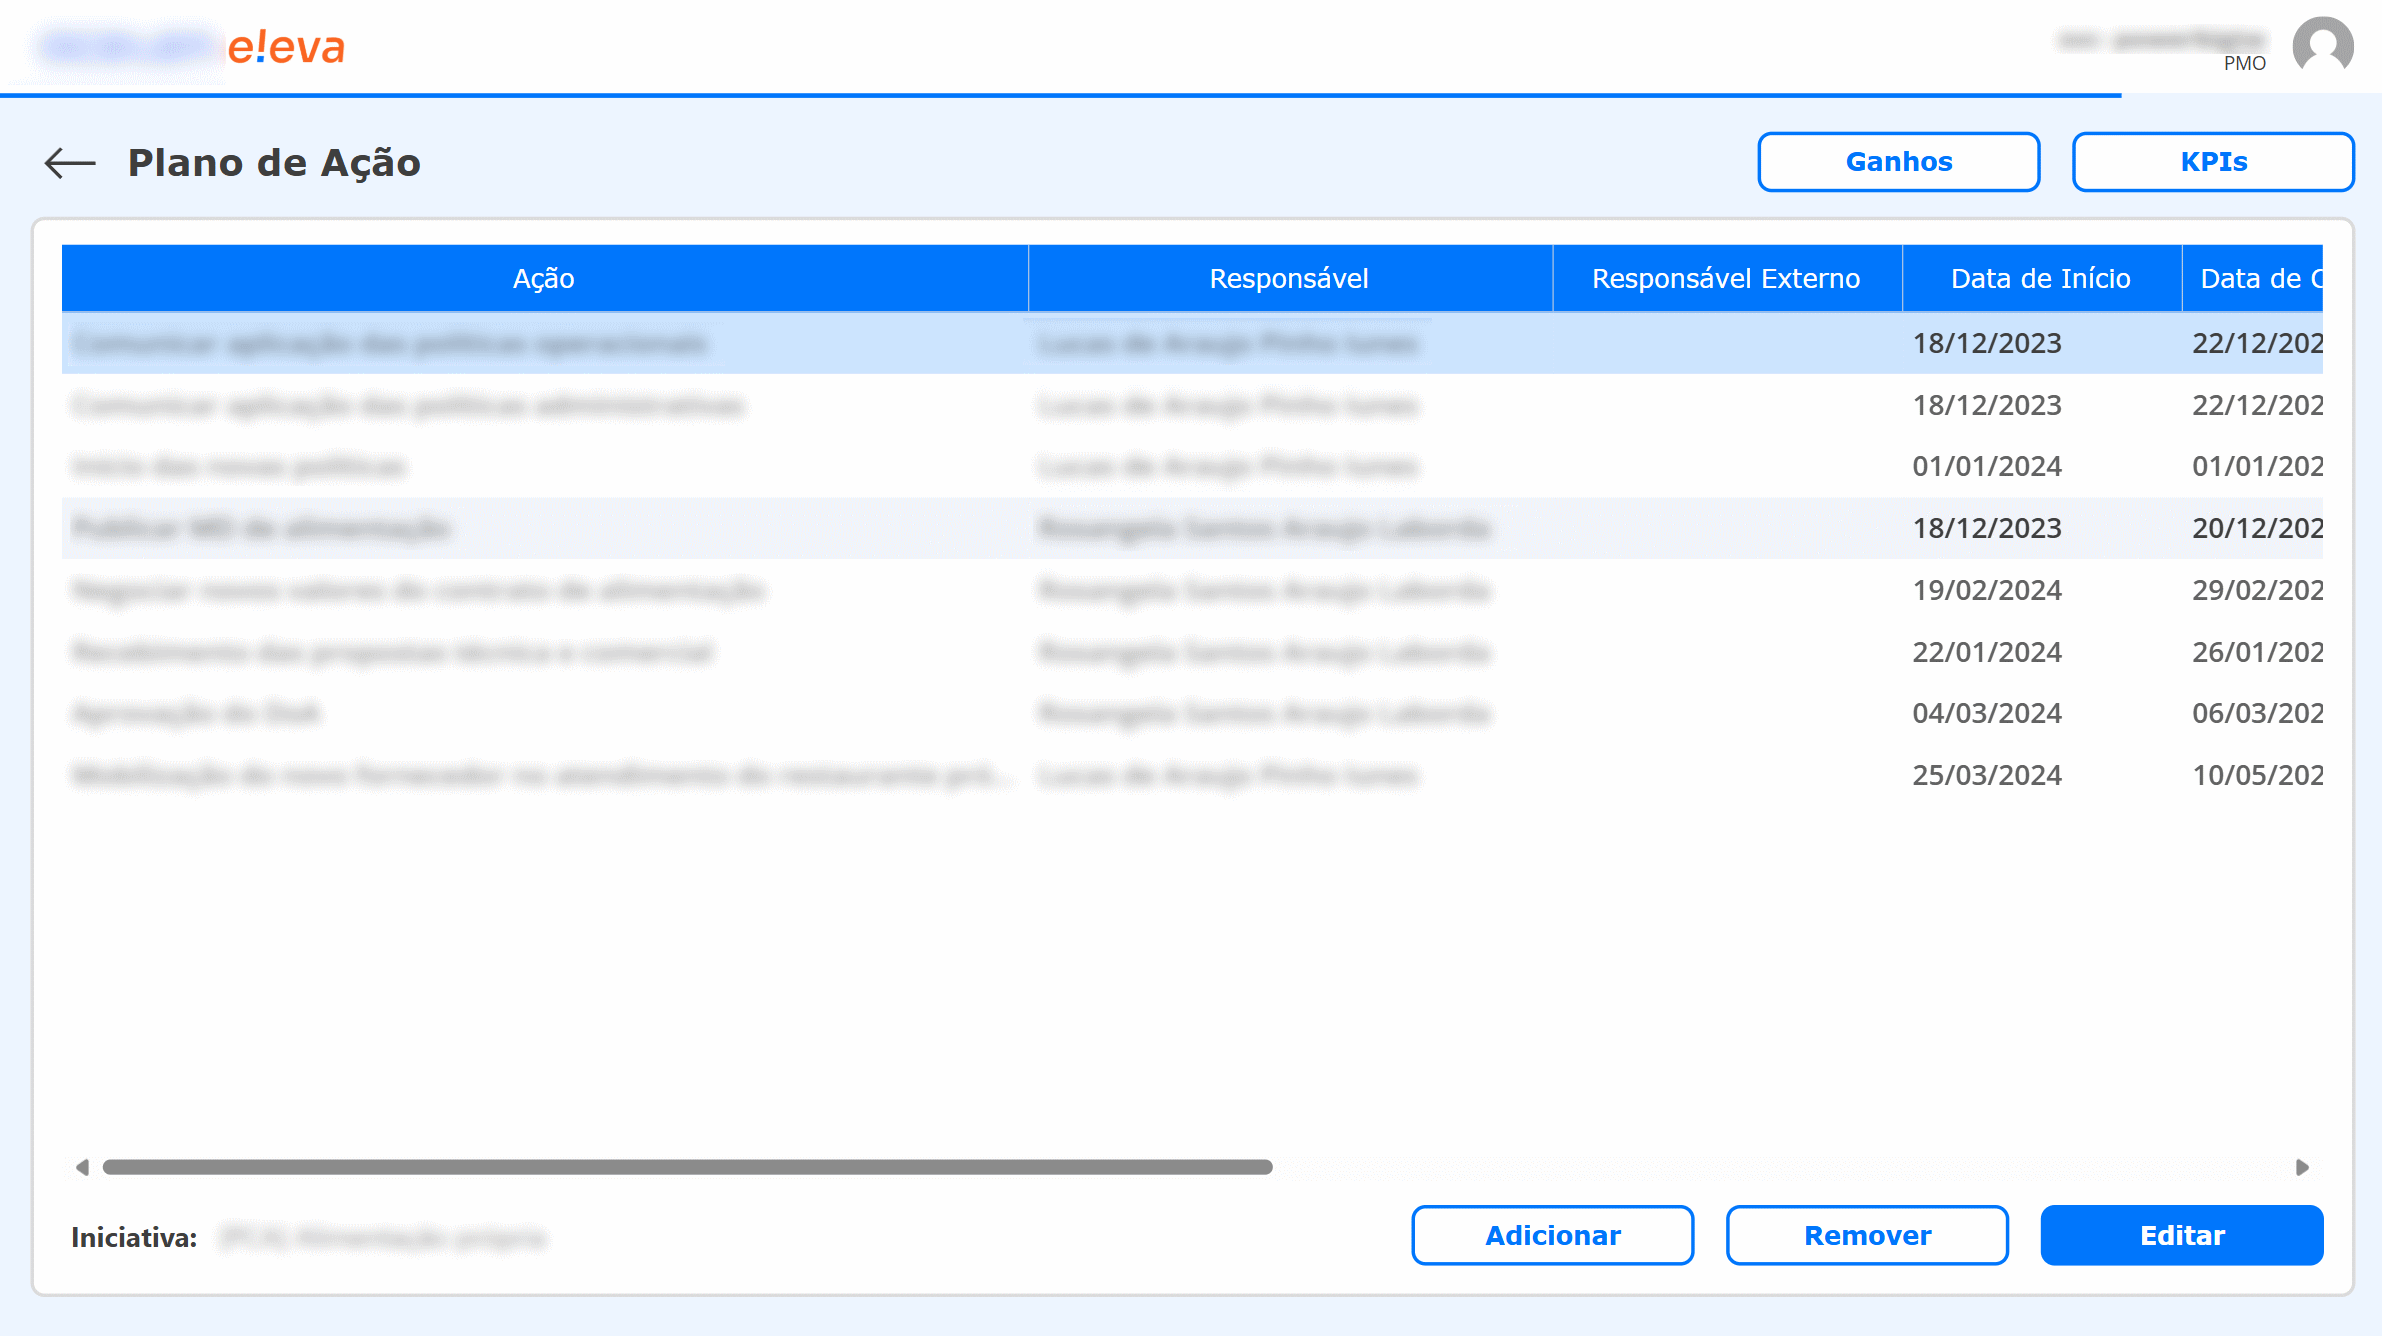Open the KPIs view
This screenshot has height=1336, width=2382.
pyautogui.click(x=2212, y=161)
